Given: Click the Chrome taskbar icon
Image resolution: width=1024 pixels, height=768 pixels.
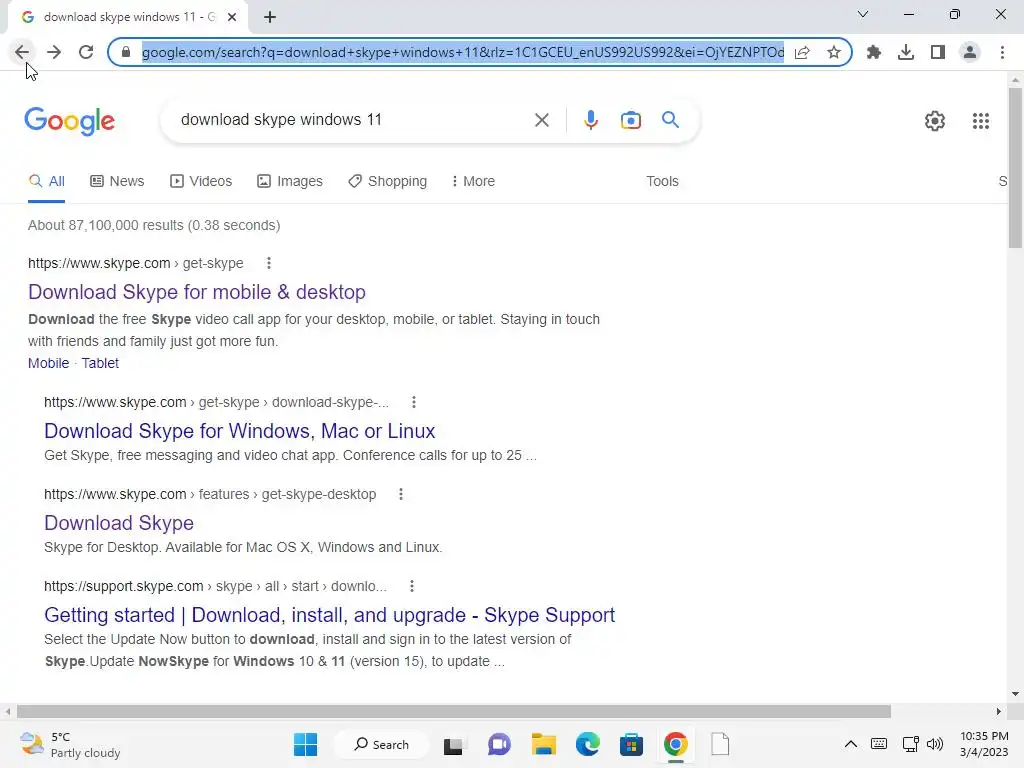Looking at the screenshot, I should 675,744.
